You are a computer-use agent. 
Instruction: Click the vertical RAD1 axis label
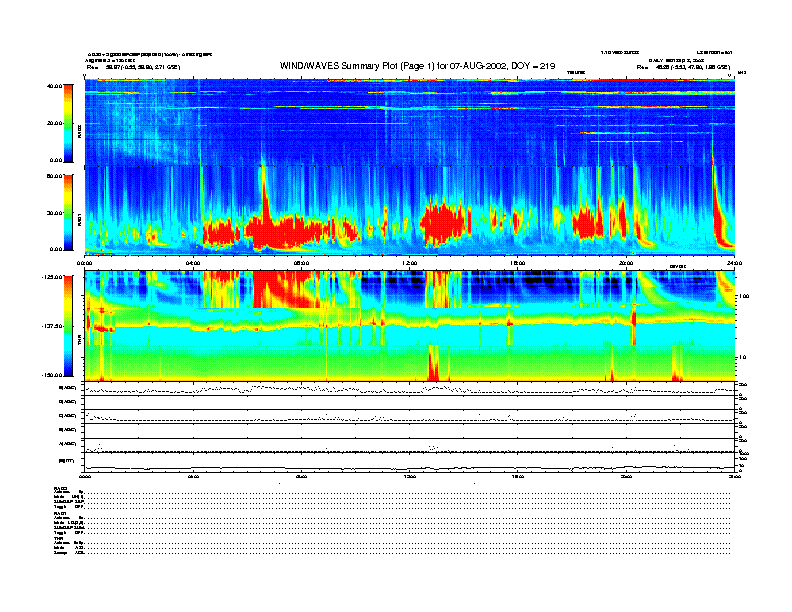click(x=79, y=219)
